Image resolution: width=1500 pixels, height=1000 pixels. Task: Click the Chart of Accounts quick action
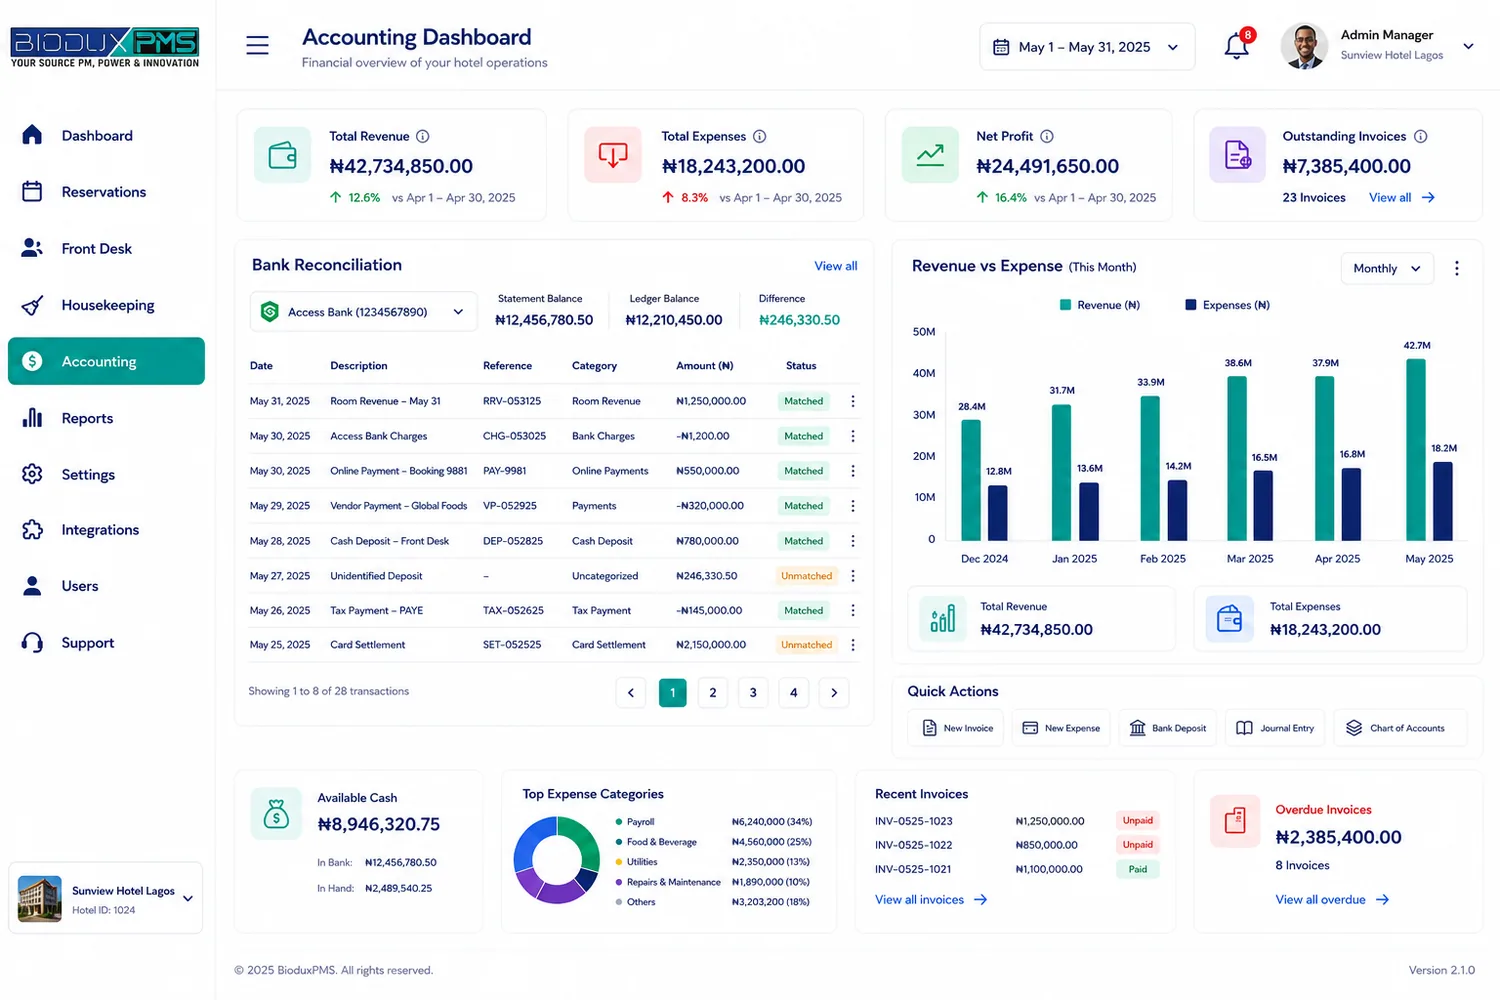(x=1399, y=728)
